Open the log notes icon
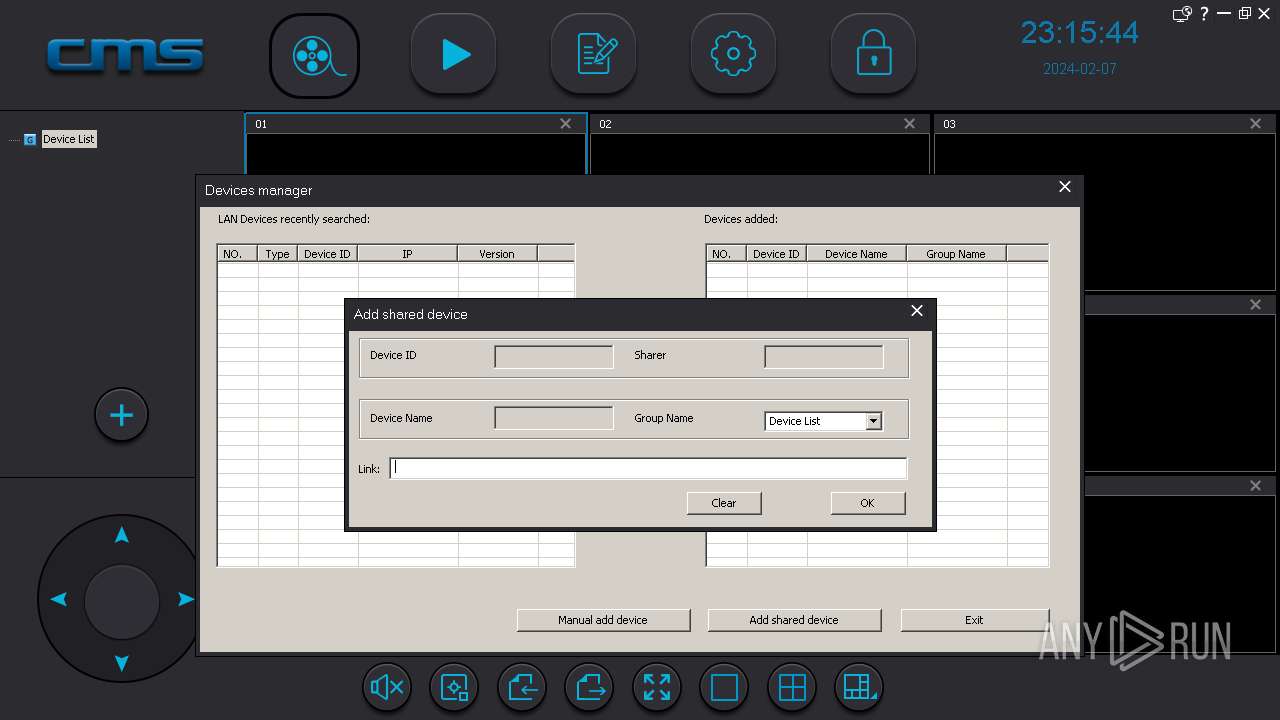This screenshot has height=720, width=1280. (x=593, y=55)
